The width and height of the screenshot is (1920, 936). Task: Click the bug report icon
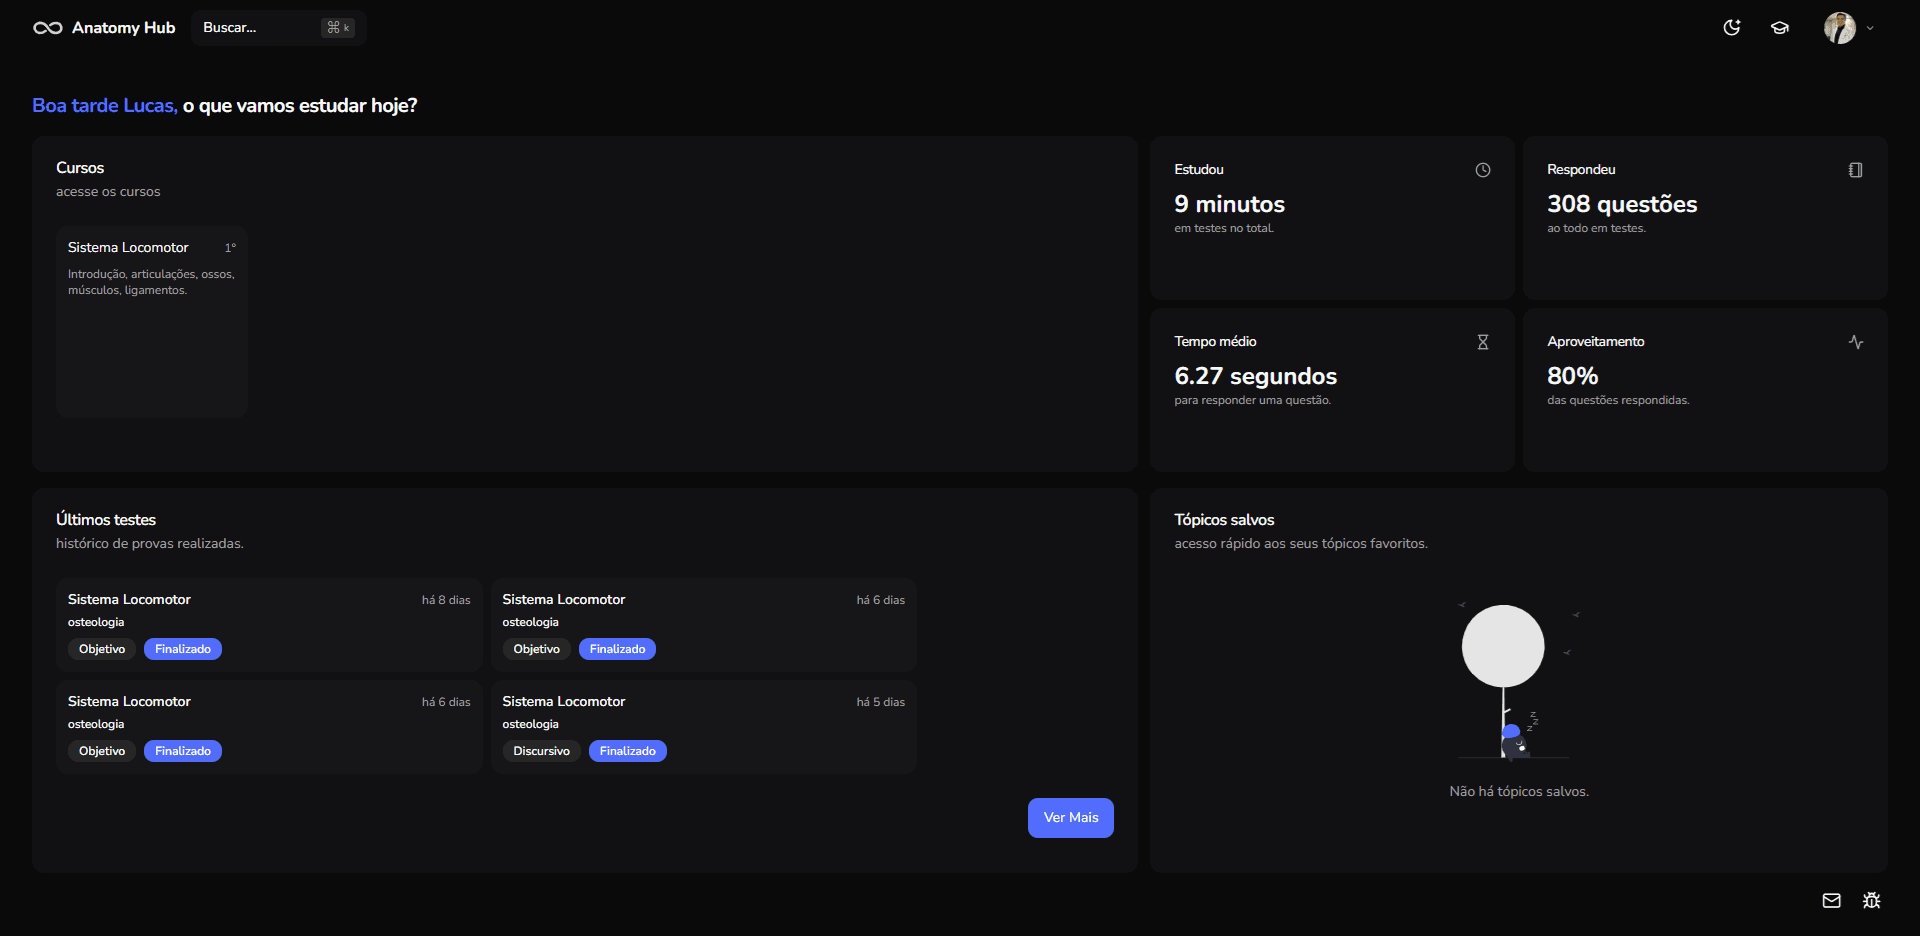click(1871, 900)
